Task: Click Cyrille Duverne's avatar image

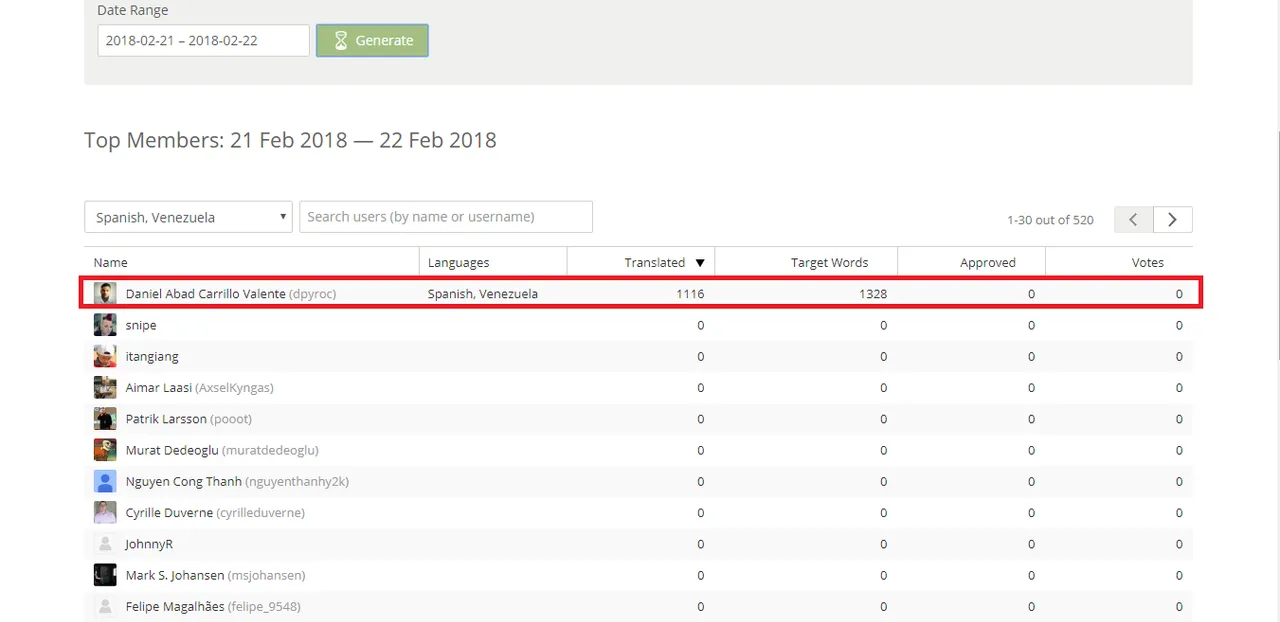Action: point(105,512)
